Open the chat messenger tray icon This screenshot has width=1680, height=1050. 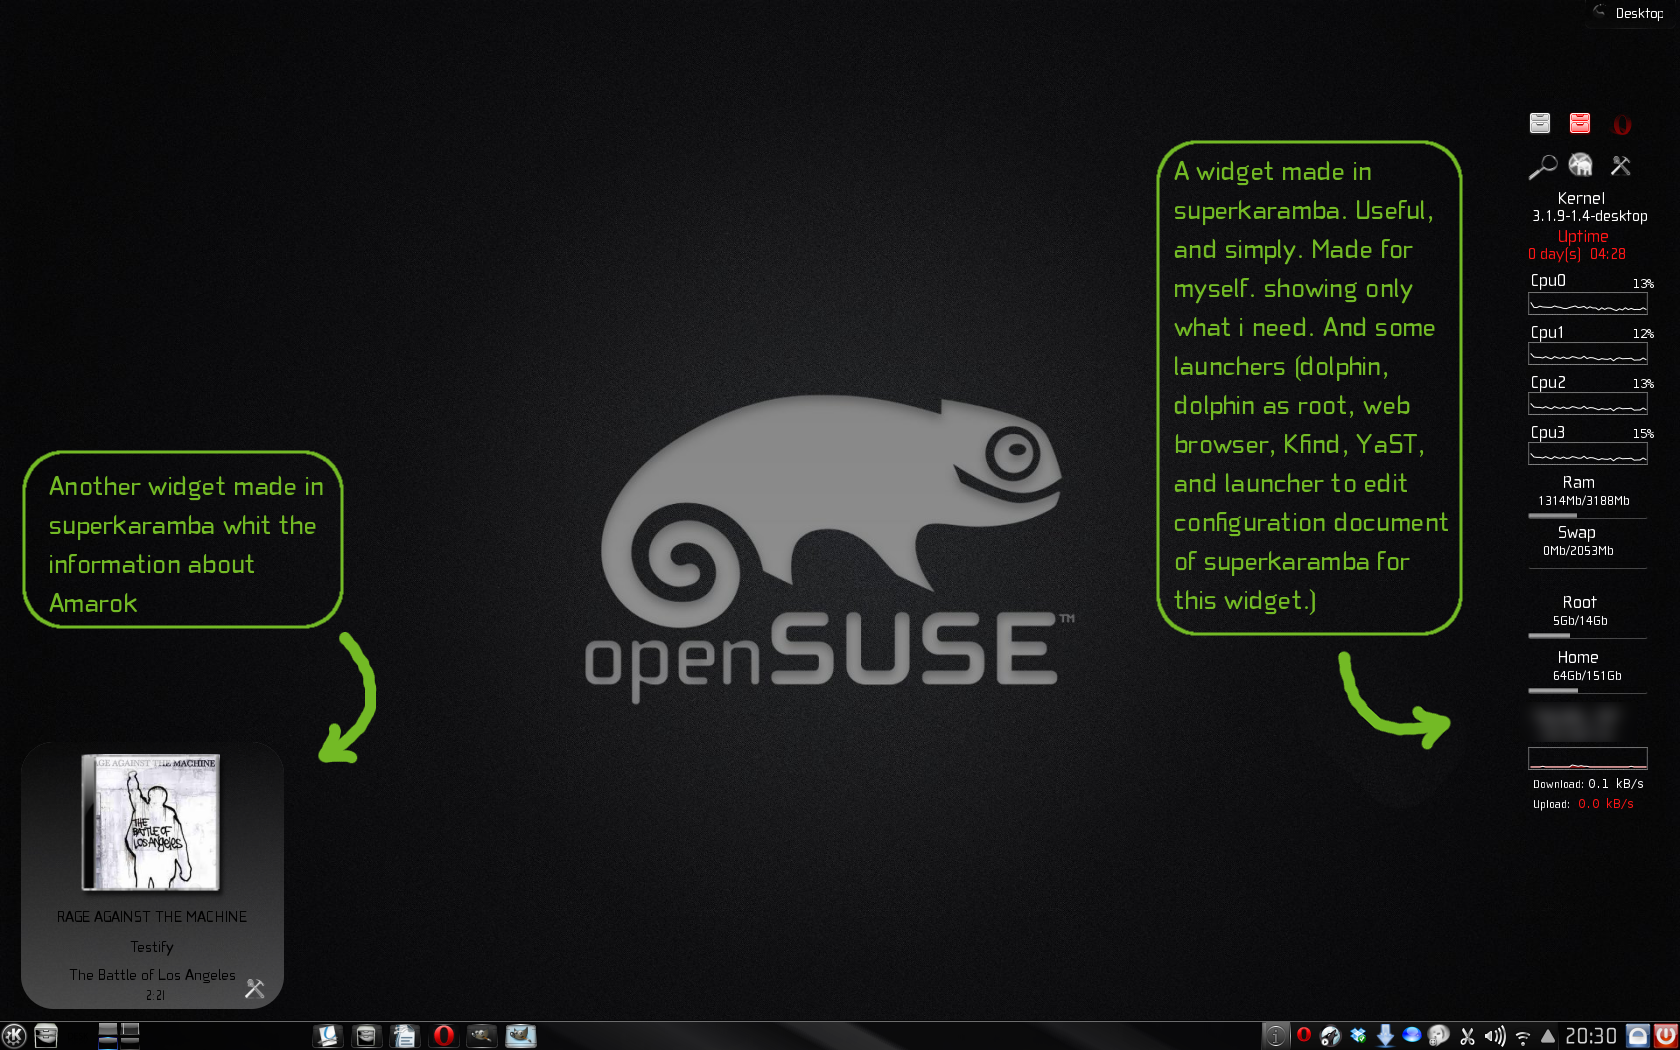(1438, 1036)
